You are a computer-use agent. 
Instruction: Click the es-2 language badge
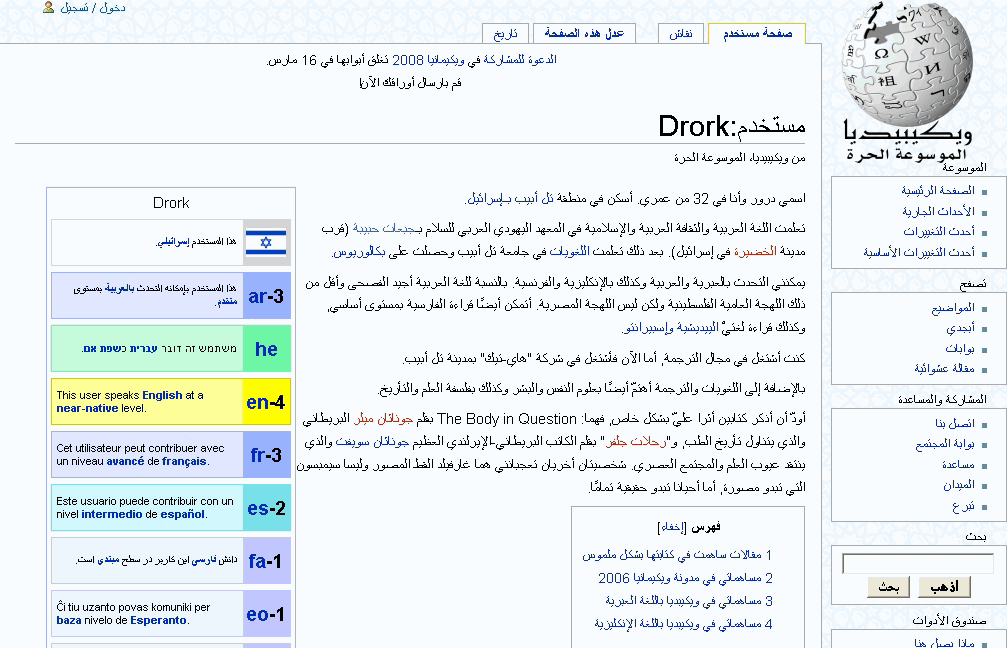(x=266, y=508)
